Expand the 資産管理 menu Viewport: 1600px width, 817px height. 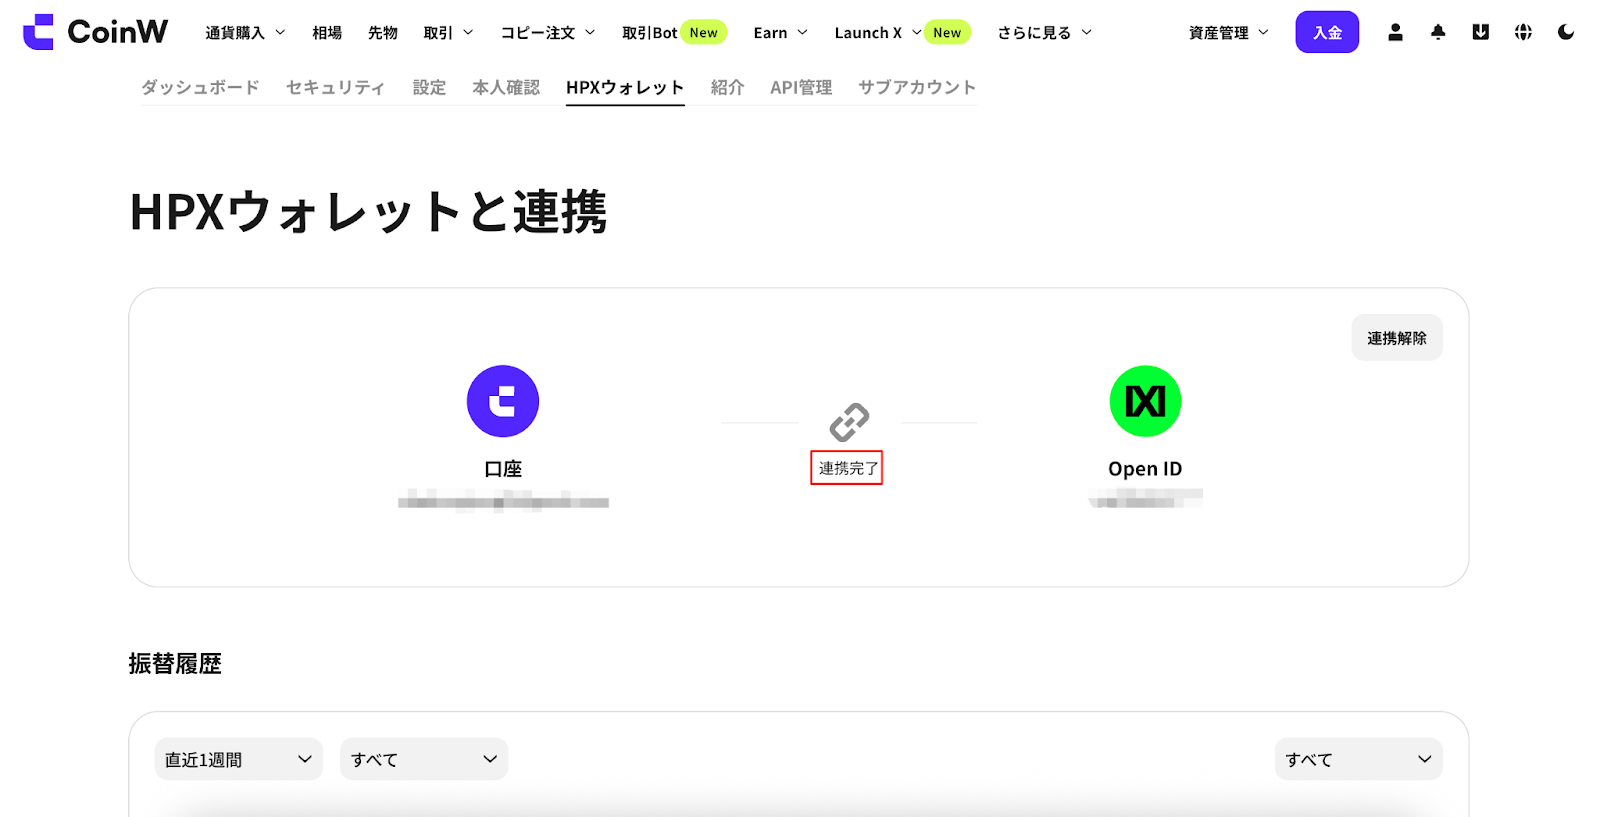pos(1228,33)
